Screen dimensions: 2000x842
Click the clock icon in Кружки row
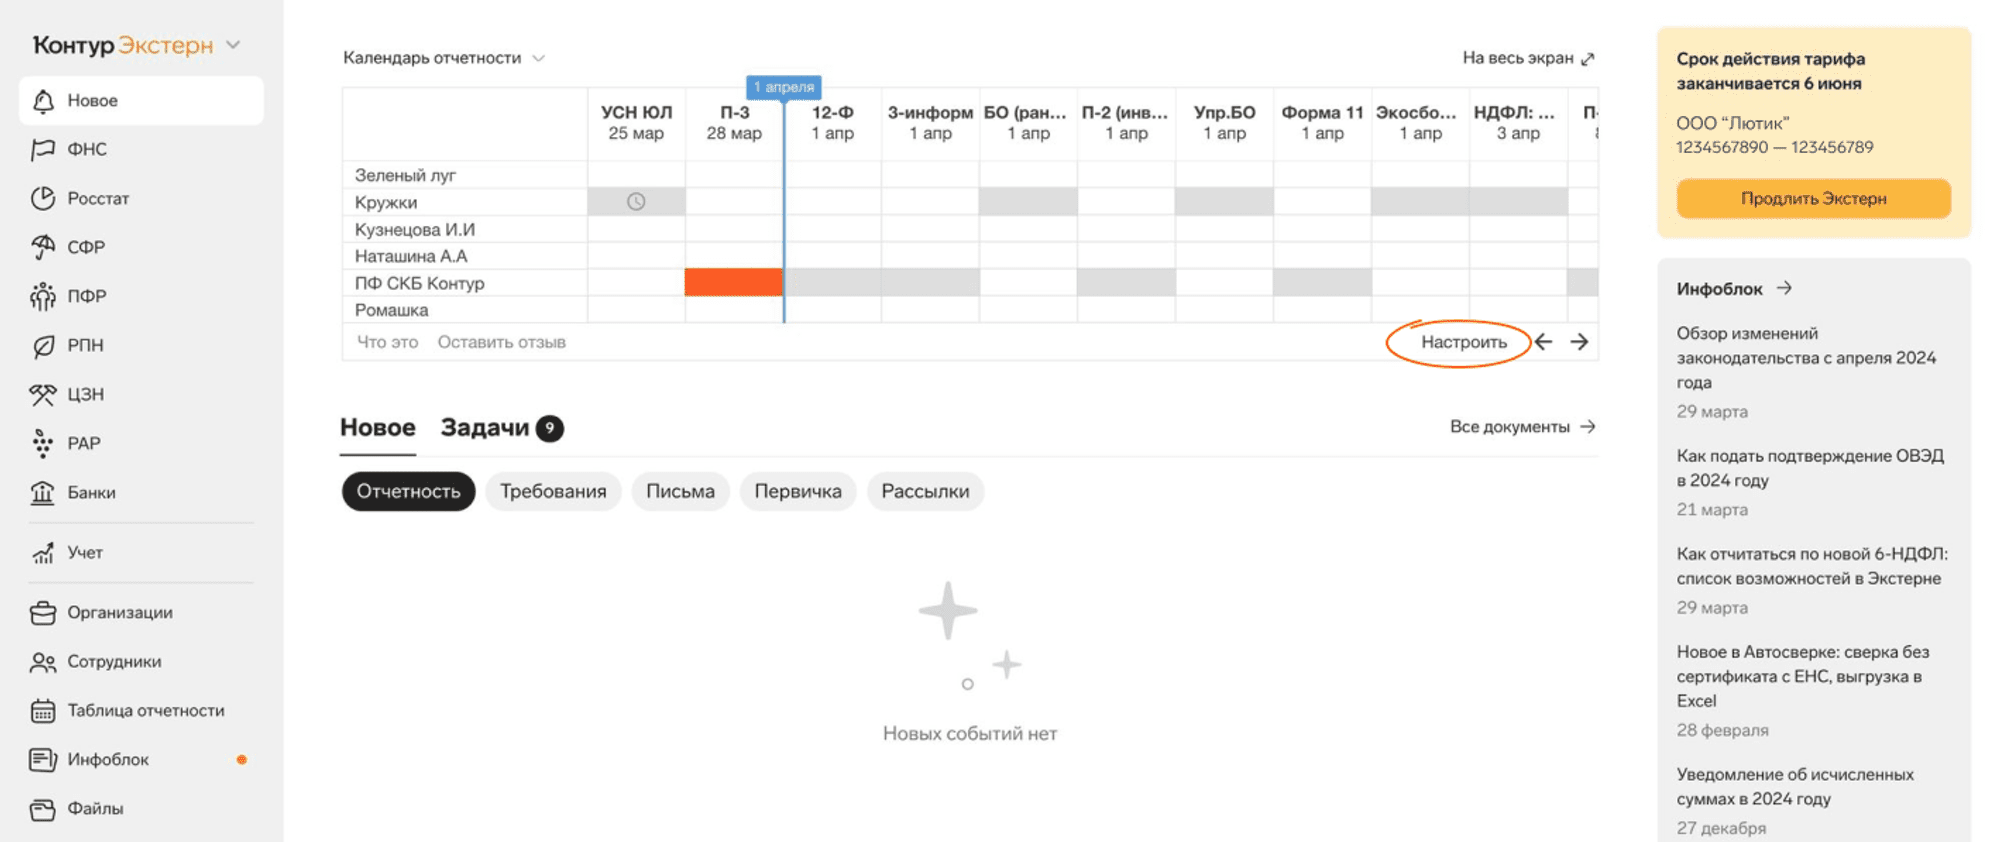tap(636, 202)
